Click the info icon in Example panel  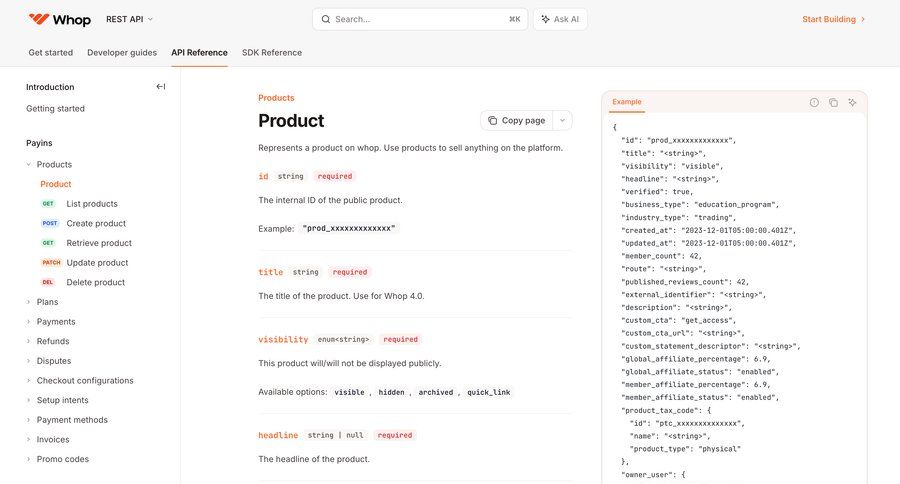[x=814, y=102]
